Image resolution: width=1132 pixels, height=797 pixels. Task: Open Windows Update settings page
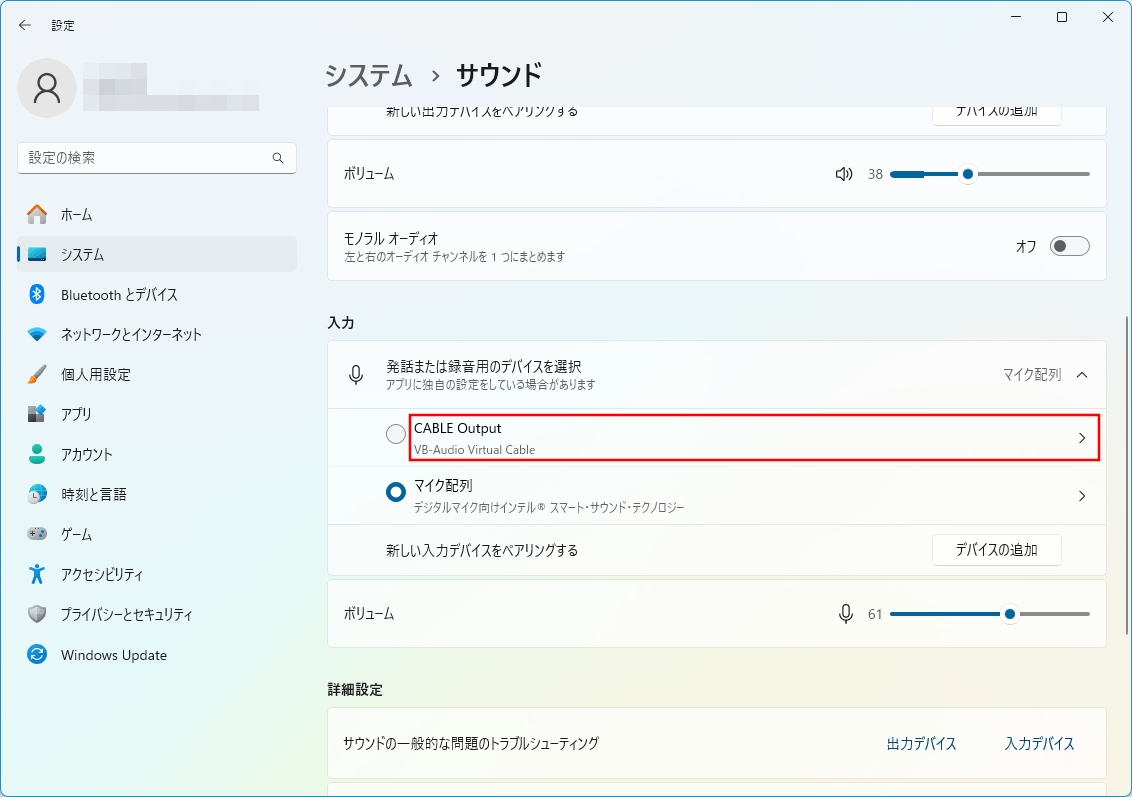click(x=157, y=654)
